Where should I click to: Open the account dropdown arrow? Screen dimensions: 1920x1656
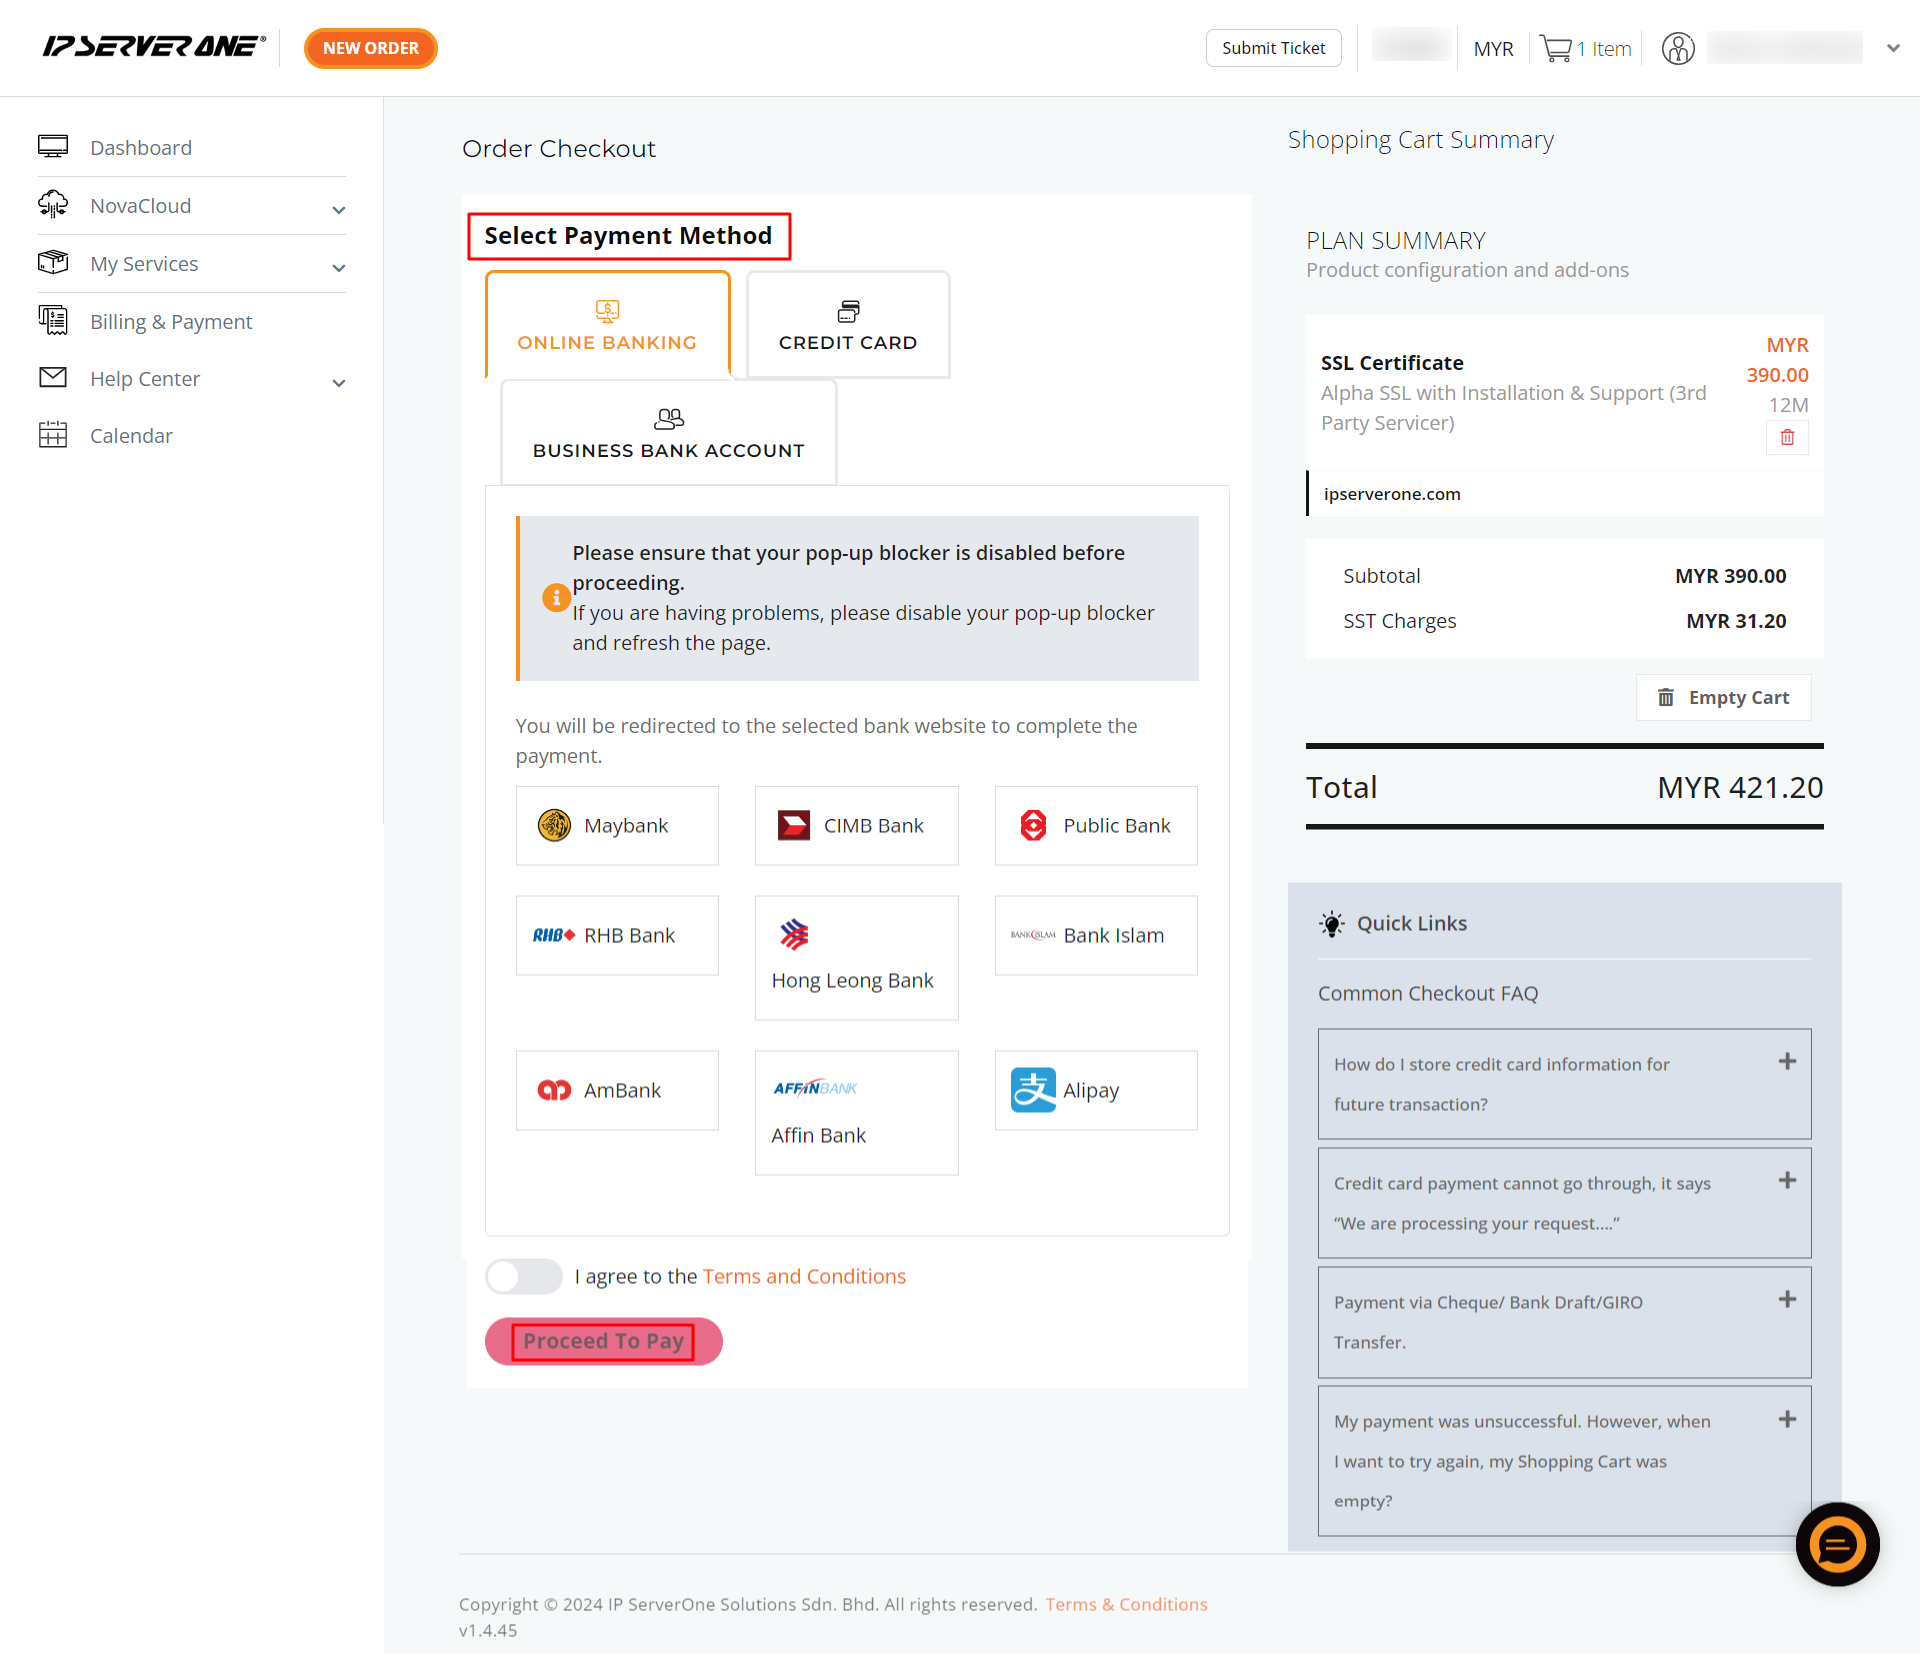tap(1893, 48)
